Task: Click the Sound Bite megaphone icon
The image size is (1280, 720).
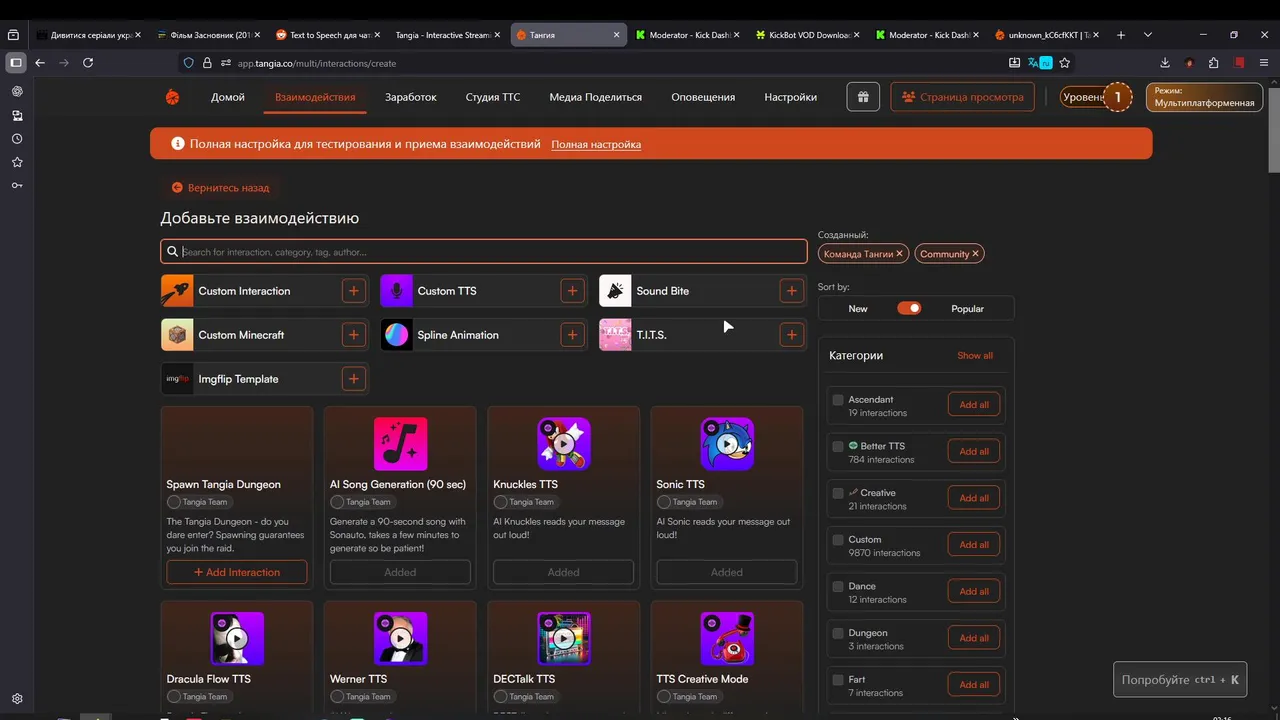Action: point(615,291)
